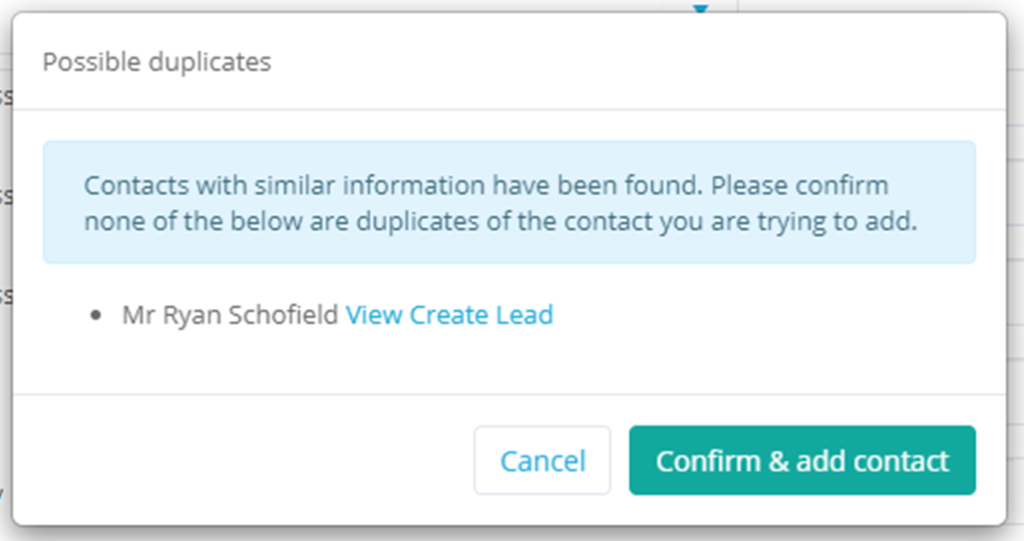Click the blue info alert message box
Screen dimensions: 1024x541
click(509, 203)
